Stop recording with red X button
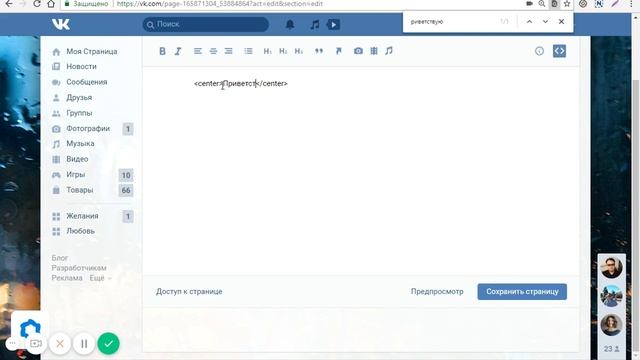The width and height of the screenshot is (640, 360). 60,344
